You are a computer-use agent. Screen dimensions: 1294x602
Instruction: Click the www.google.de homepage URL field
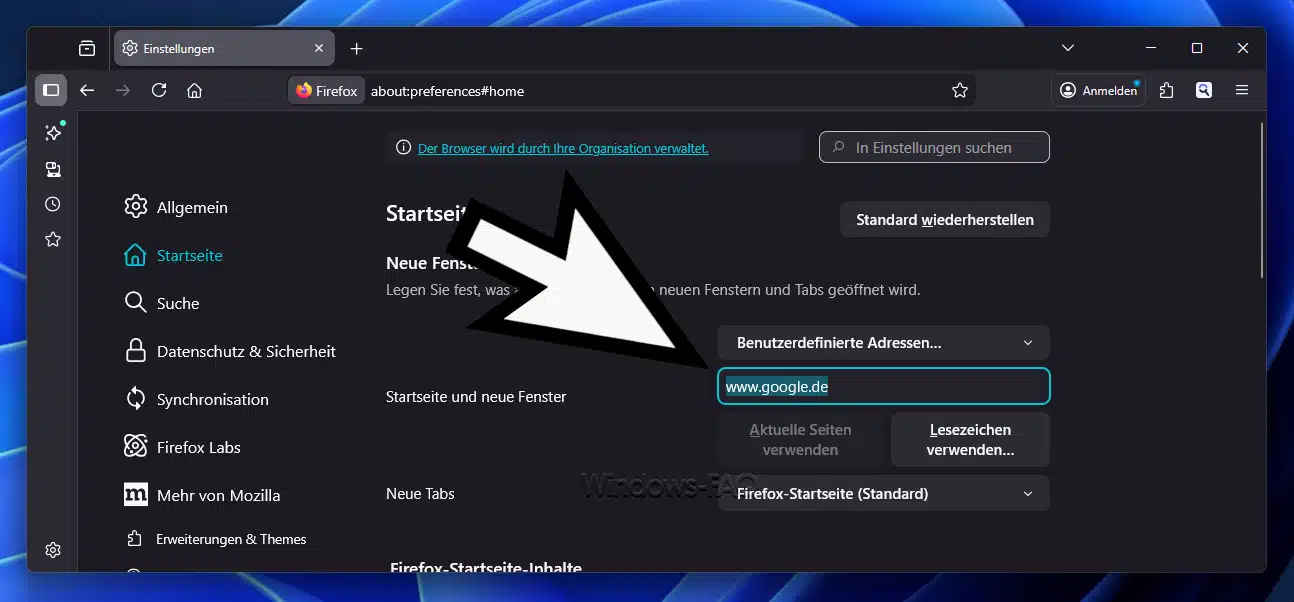tap(883, 386)
